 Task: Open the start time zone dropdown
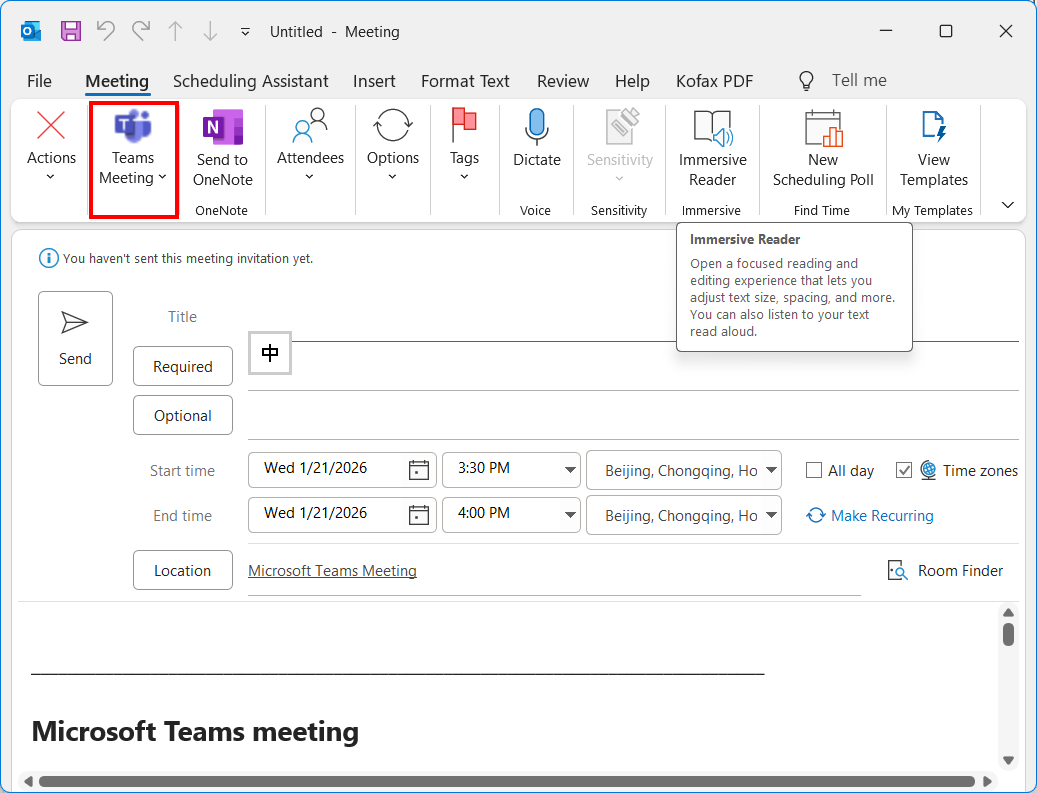(x=772, y=469)
